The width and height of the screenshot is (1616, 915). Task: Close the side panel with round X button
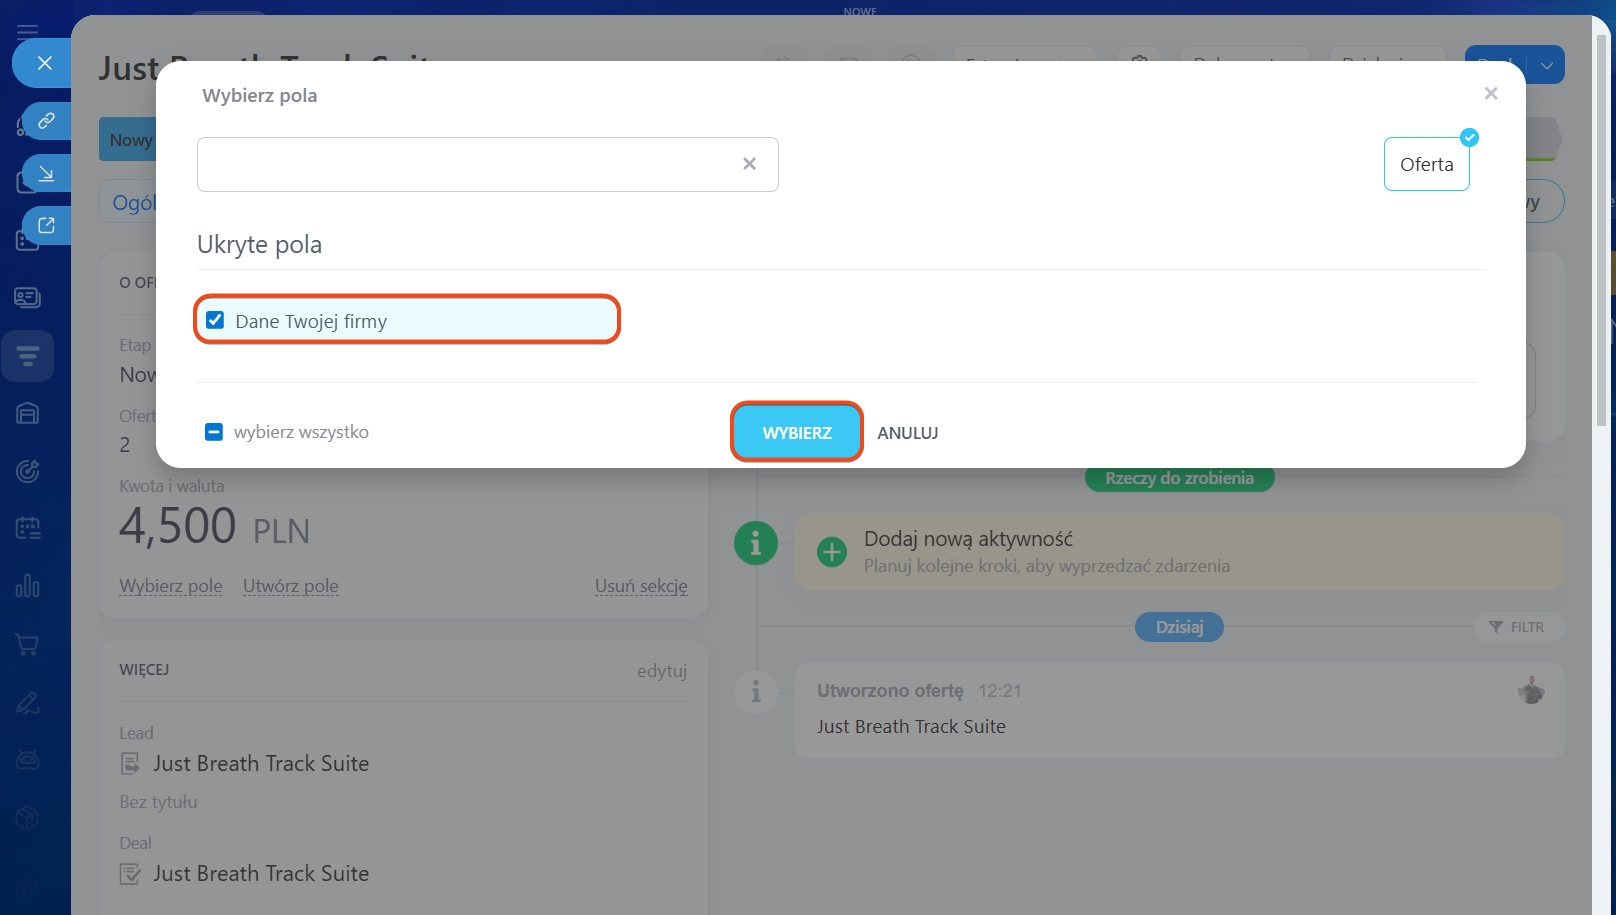44,63
